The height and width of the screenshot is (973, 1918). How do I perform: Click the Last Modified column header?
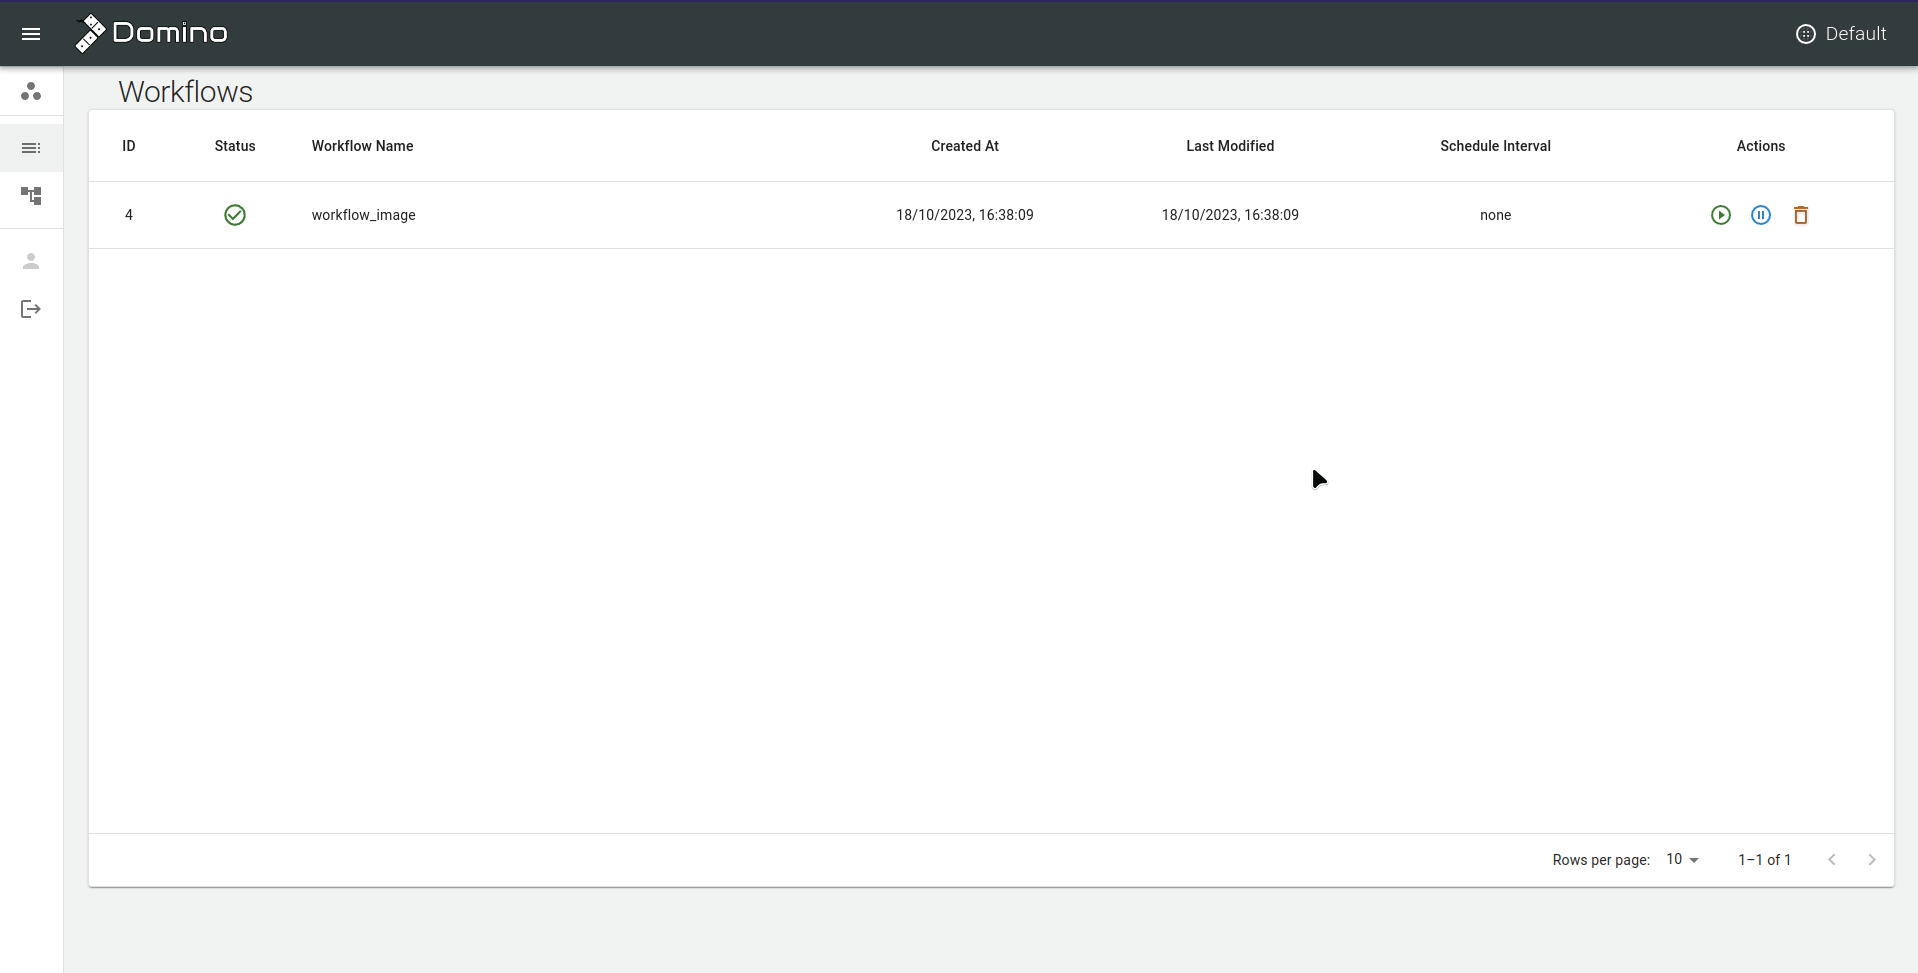click(x=1230, y=146)
